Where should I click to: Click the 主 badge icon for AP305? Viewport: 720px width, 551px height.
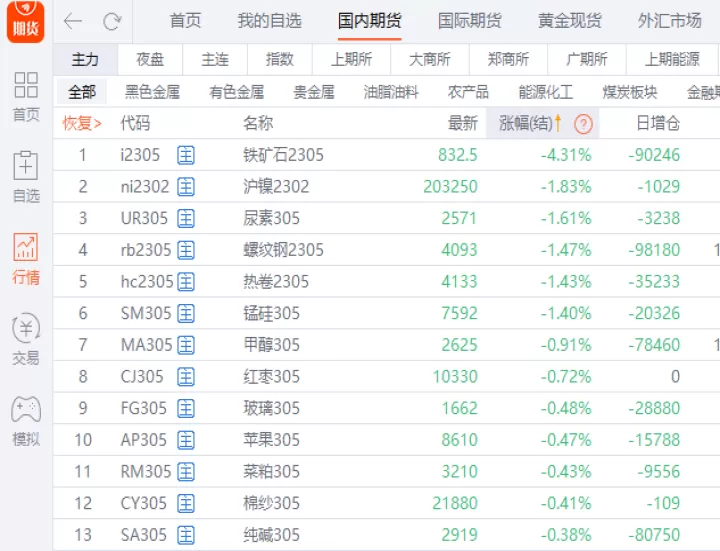coord(186,440)
